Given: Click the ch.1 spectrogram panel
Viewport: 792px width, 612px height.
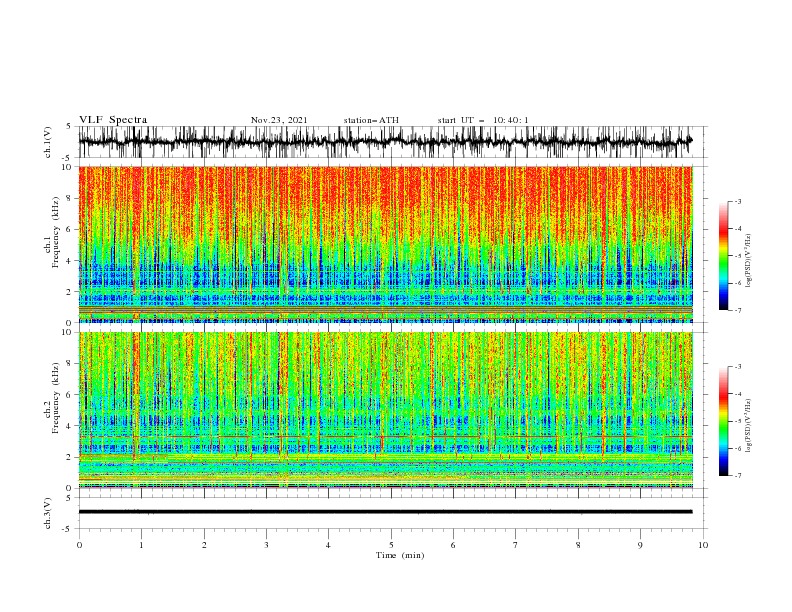Looking at the screenshot, I should (385, 244).
